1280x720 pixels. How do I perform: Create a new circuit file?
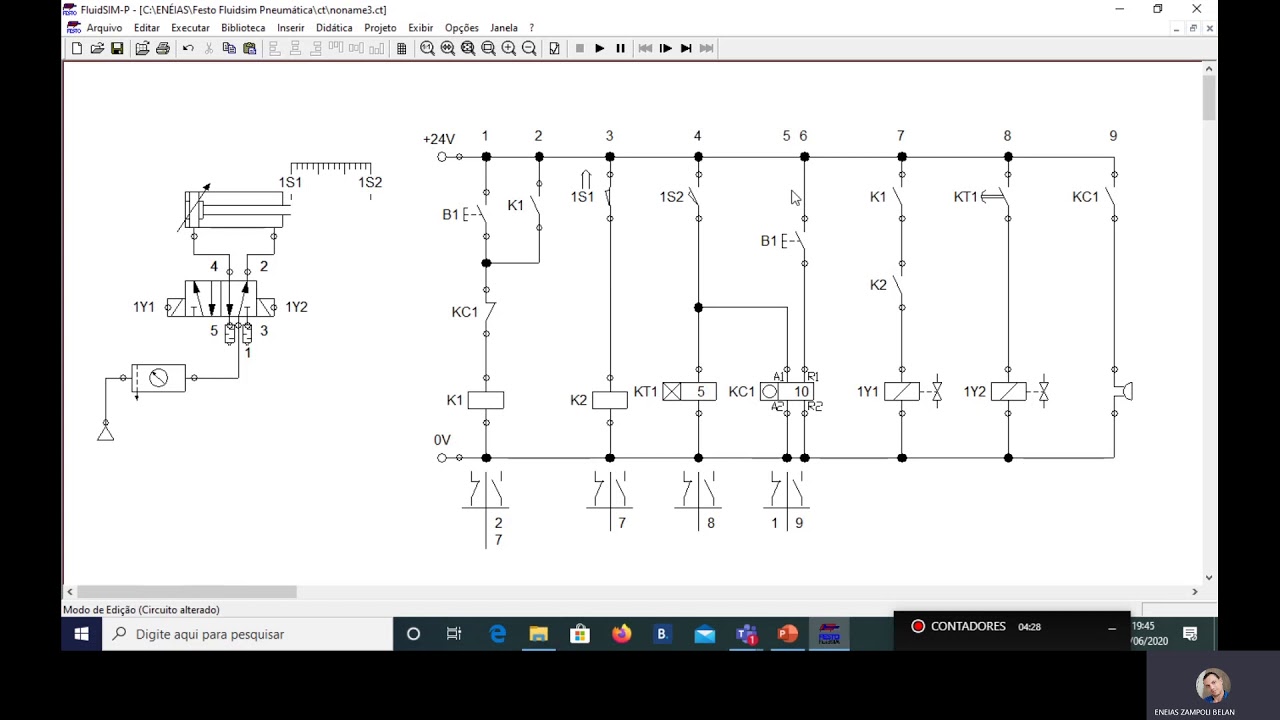[x=77, y=48]
